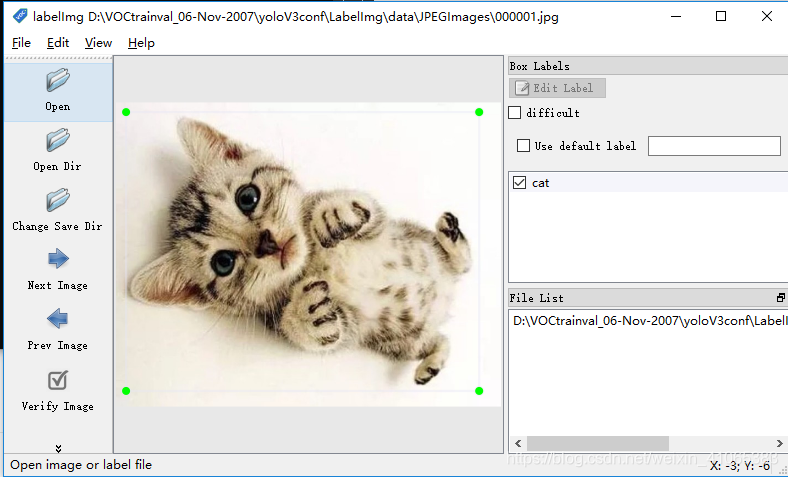Click the Open file icon
The image size is (788, 477).
58,80
